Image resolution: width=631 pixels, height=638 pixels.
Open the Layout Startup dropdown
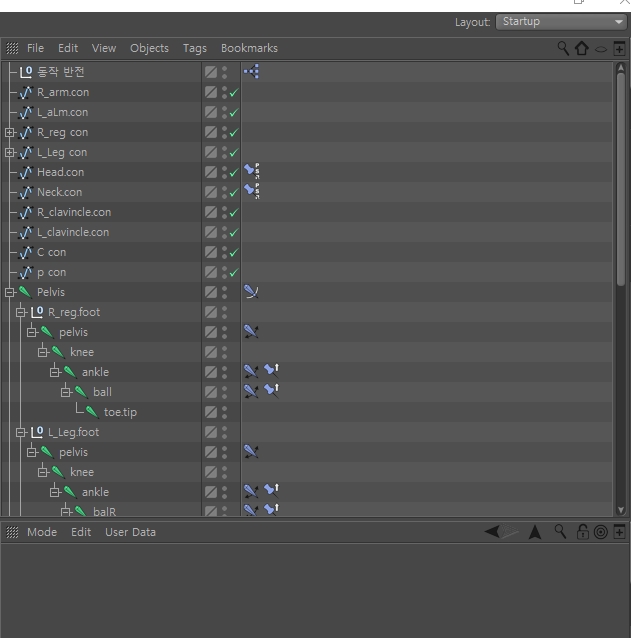[561, 22]
